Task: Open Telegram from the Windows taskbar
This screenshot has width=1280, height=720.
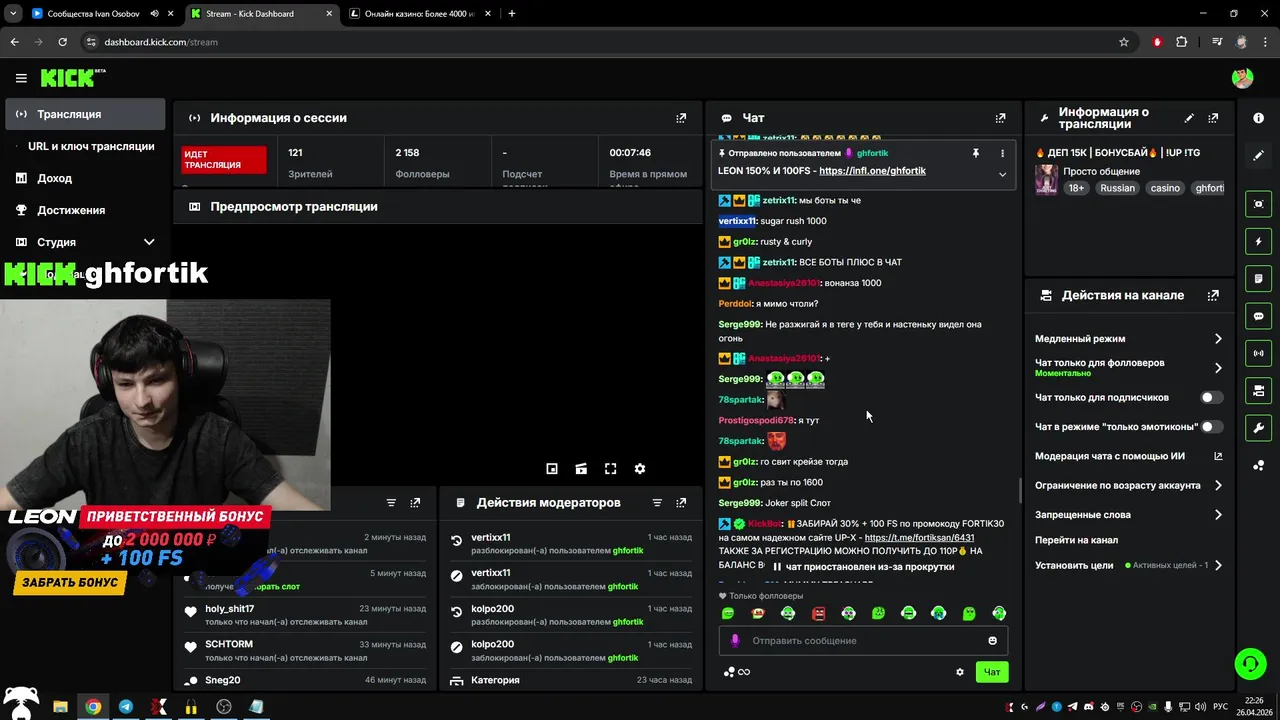Action: (x=125, y=707)
